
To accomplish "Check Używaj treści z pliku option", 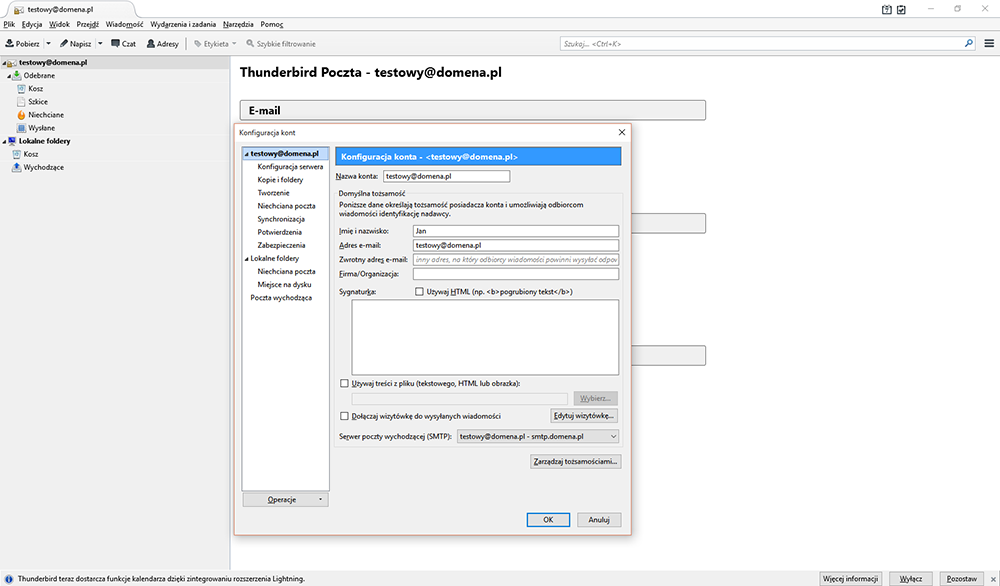I will pyautogui.click(x=344, y=383).
